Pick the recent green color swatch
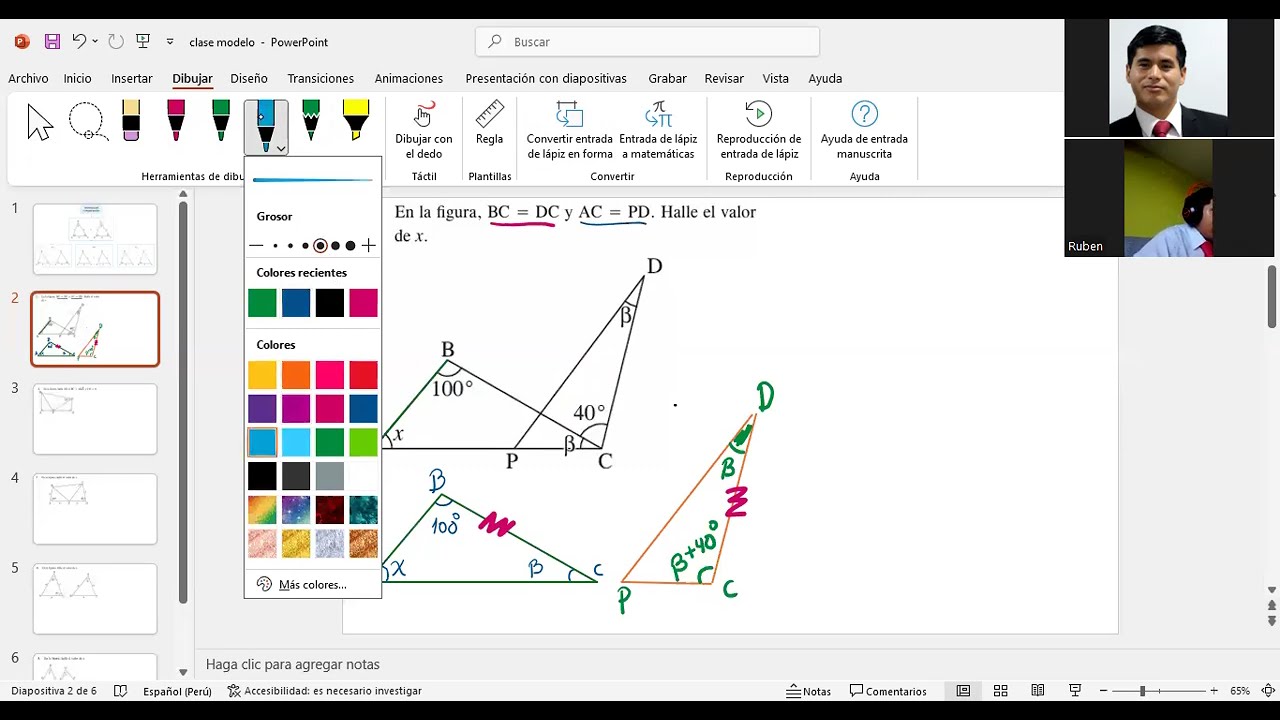The height and width of the screenshot is (720, 1280). 262,303
